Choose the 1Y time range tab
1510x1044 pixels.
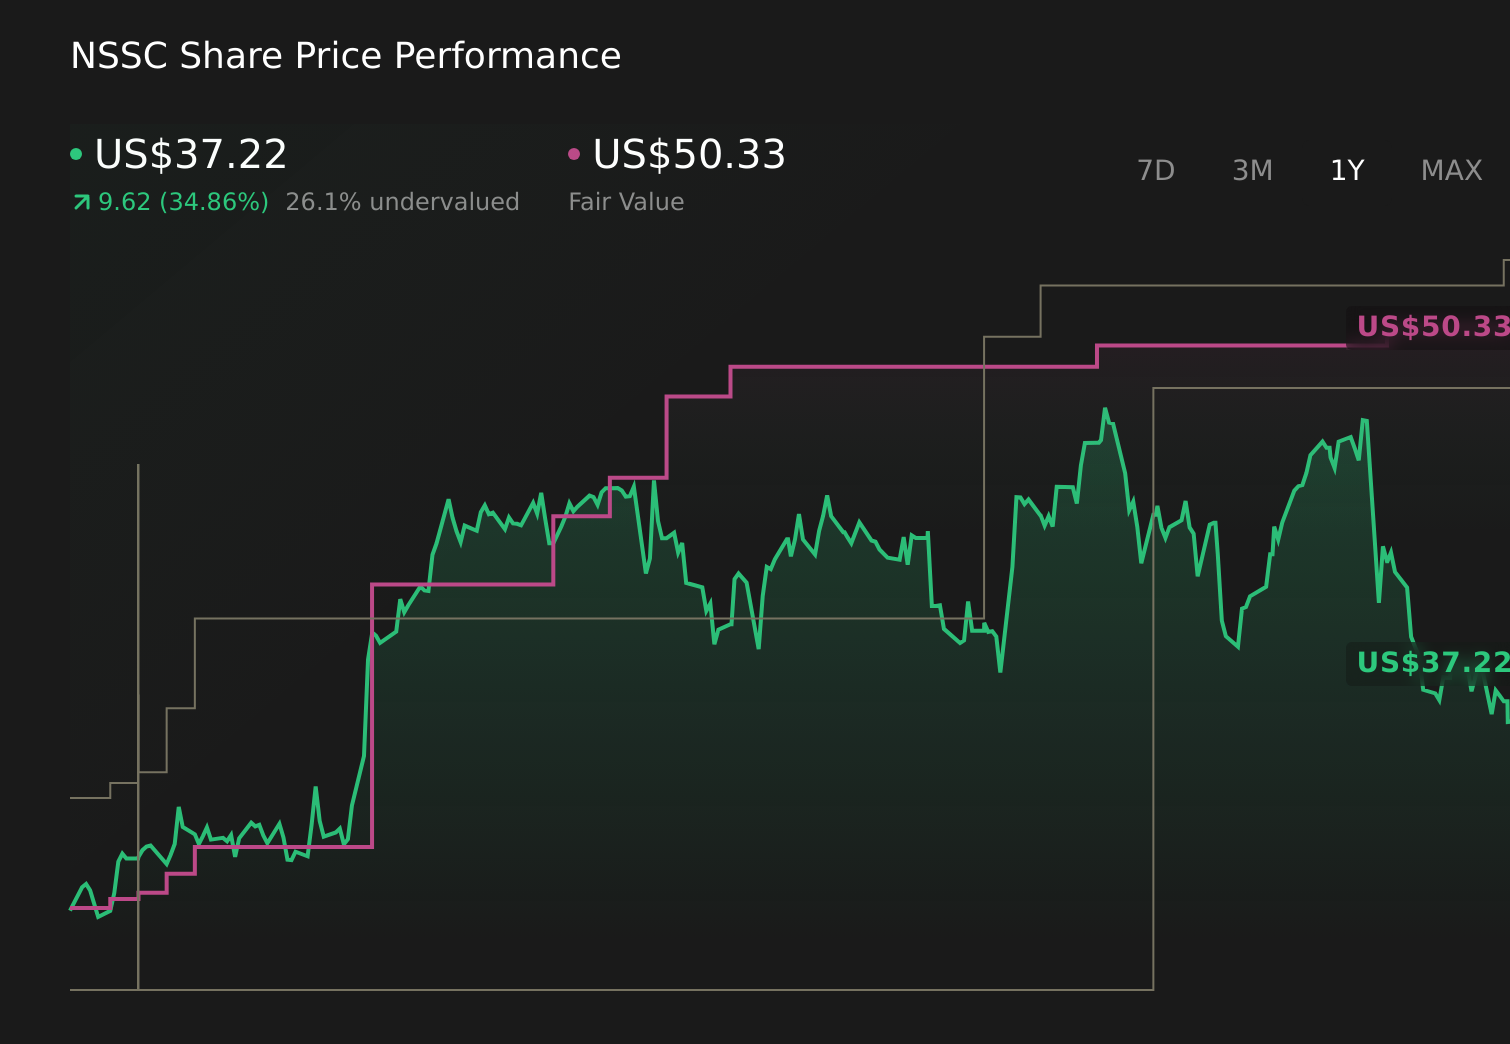point(1347,171)
